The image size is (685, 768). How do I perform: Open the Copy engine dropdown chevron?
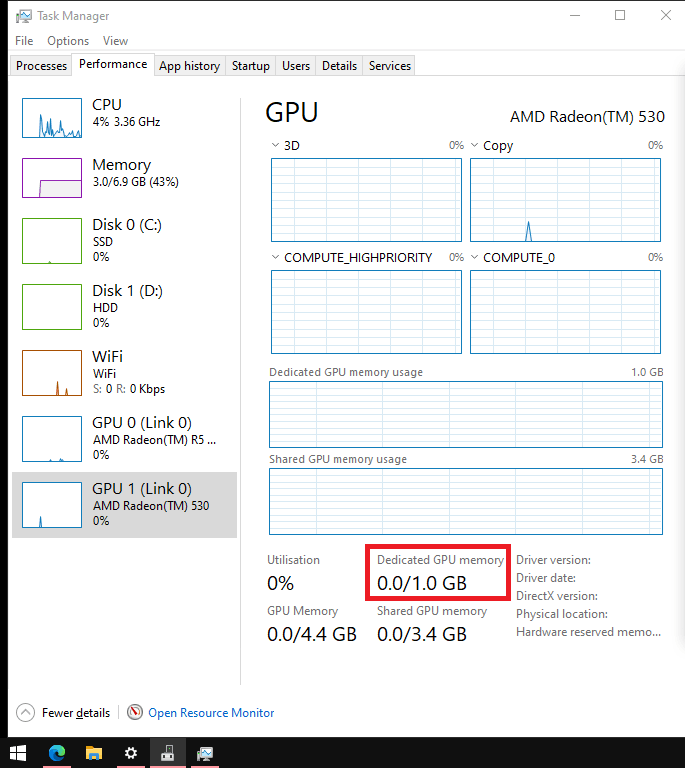pyautogui.click(x=474, y=145)
